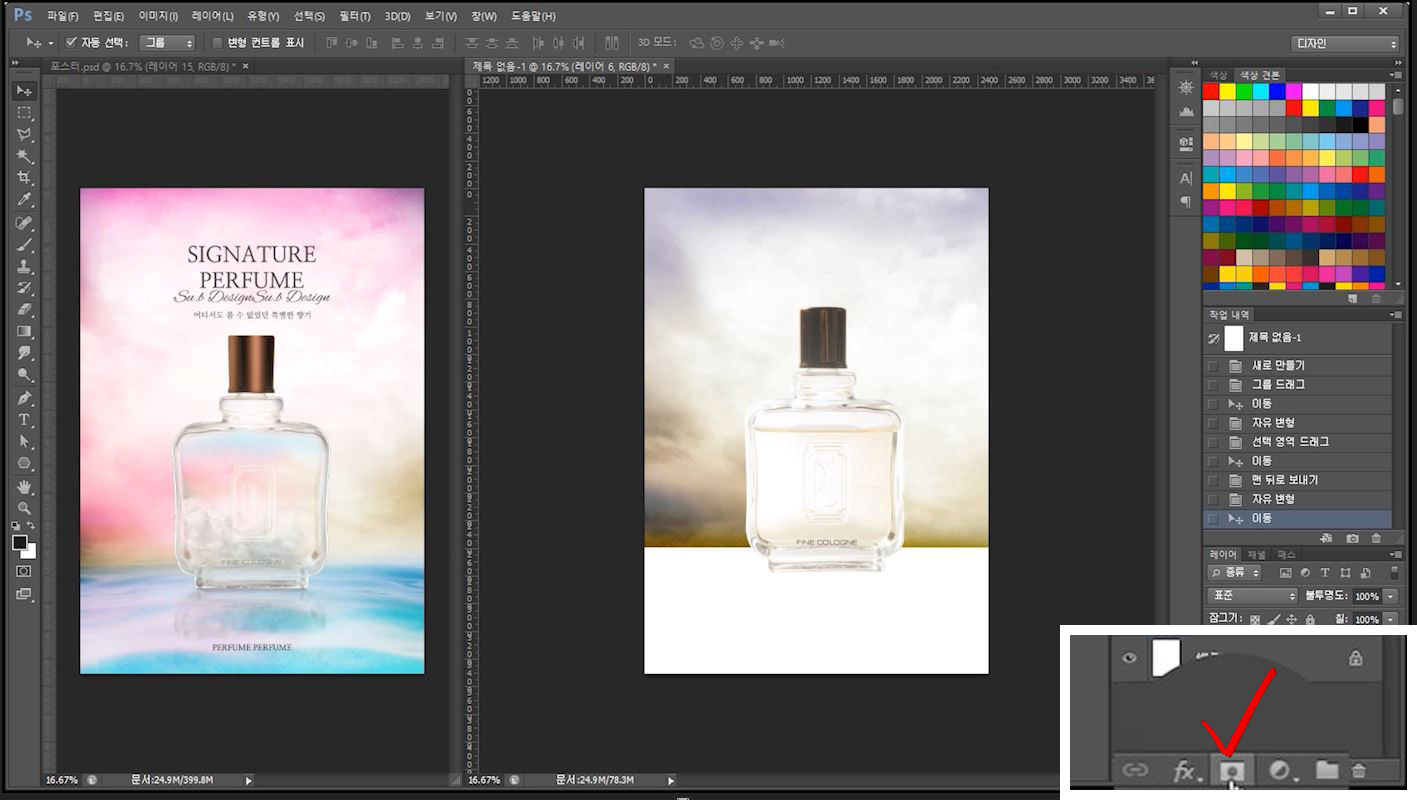Click the foreground color black box
This screenshot has height=800, width=1417.
[19, 542]
